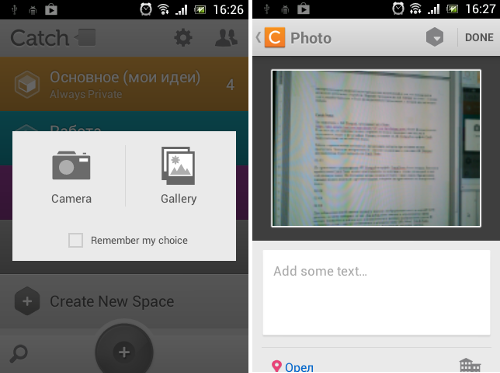Tap the pink location pin icon
500x373 pixels.
276,366
